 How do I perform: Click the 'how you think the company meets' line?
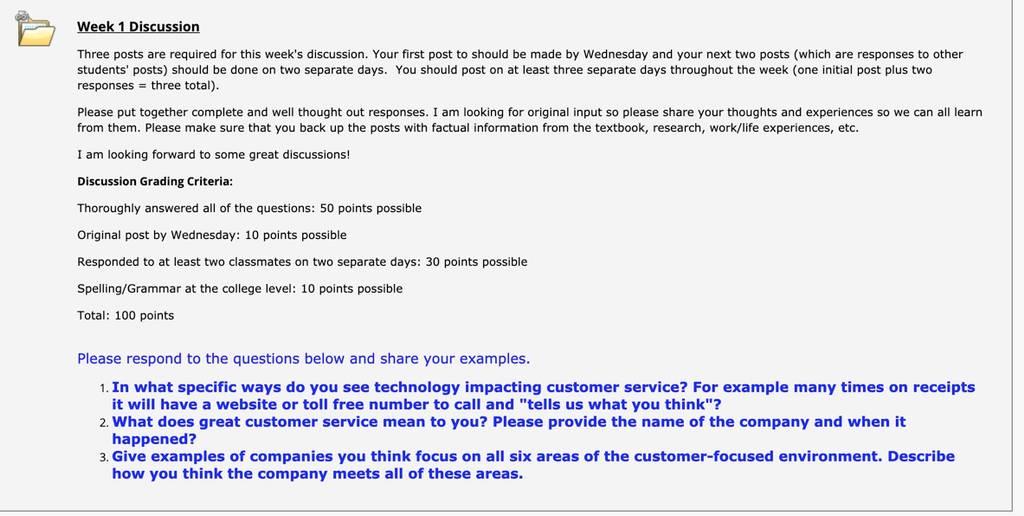(317, 474)
